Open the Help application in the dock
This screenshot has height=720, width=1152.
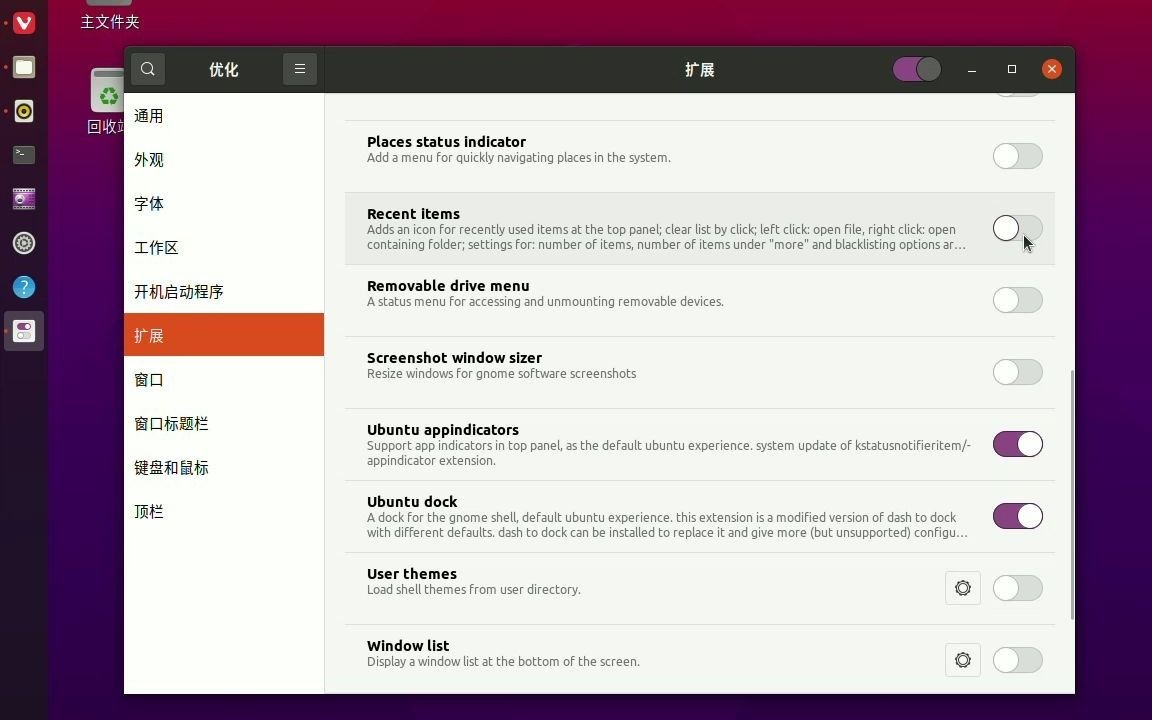coord(24,287)
